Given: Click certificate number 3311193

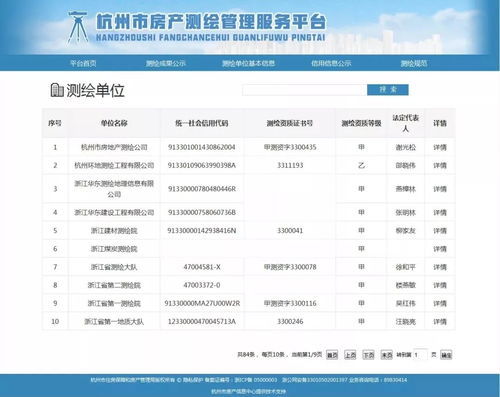Looking at the screenshot, I should (x=290, y=165).
